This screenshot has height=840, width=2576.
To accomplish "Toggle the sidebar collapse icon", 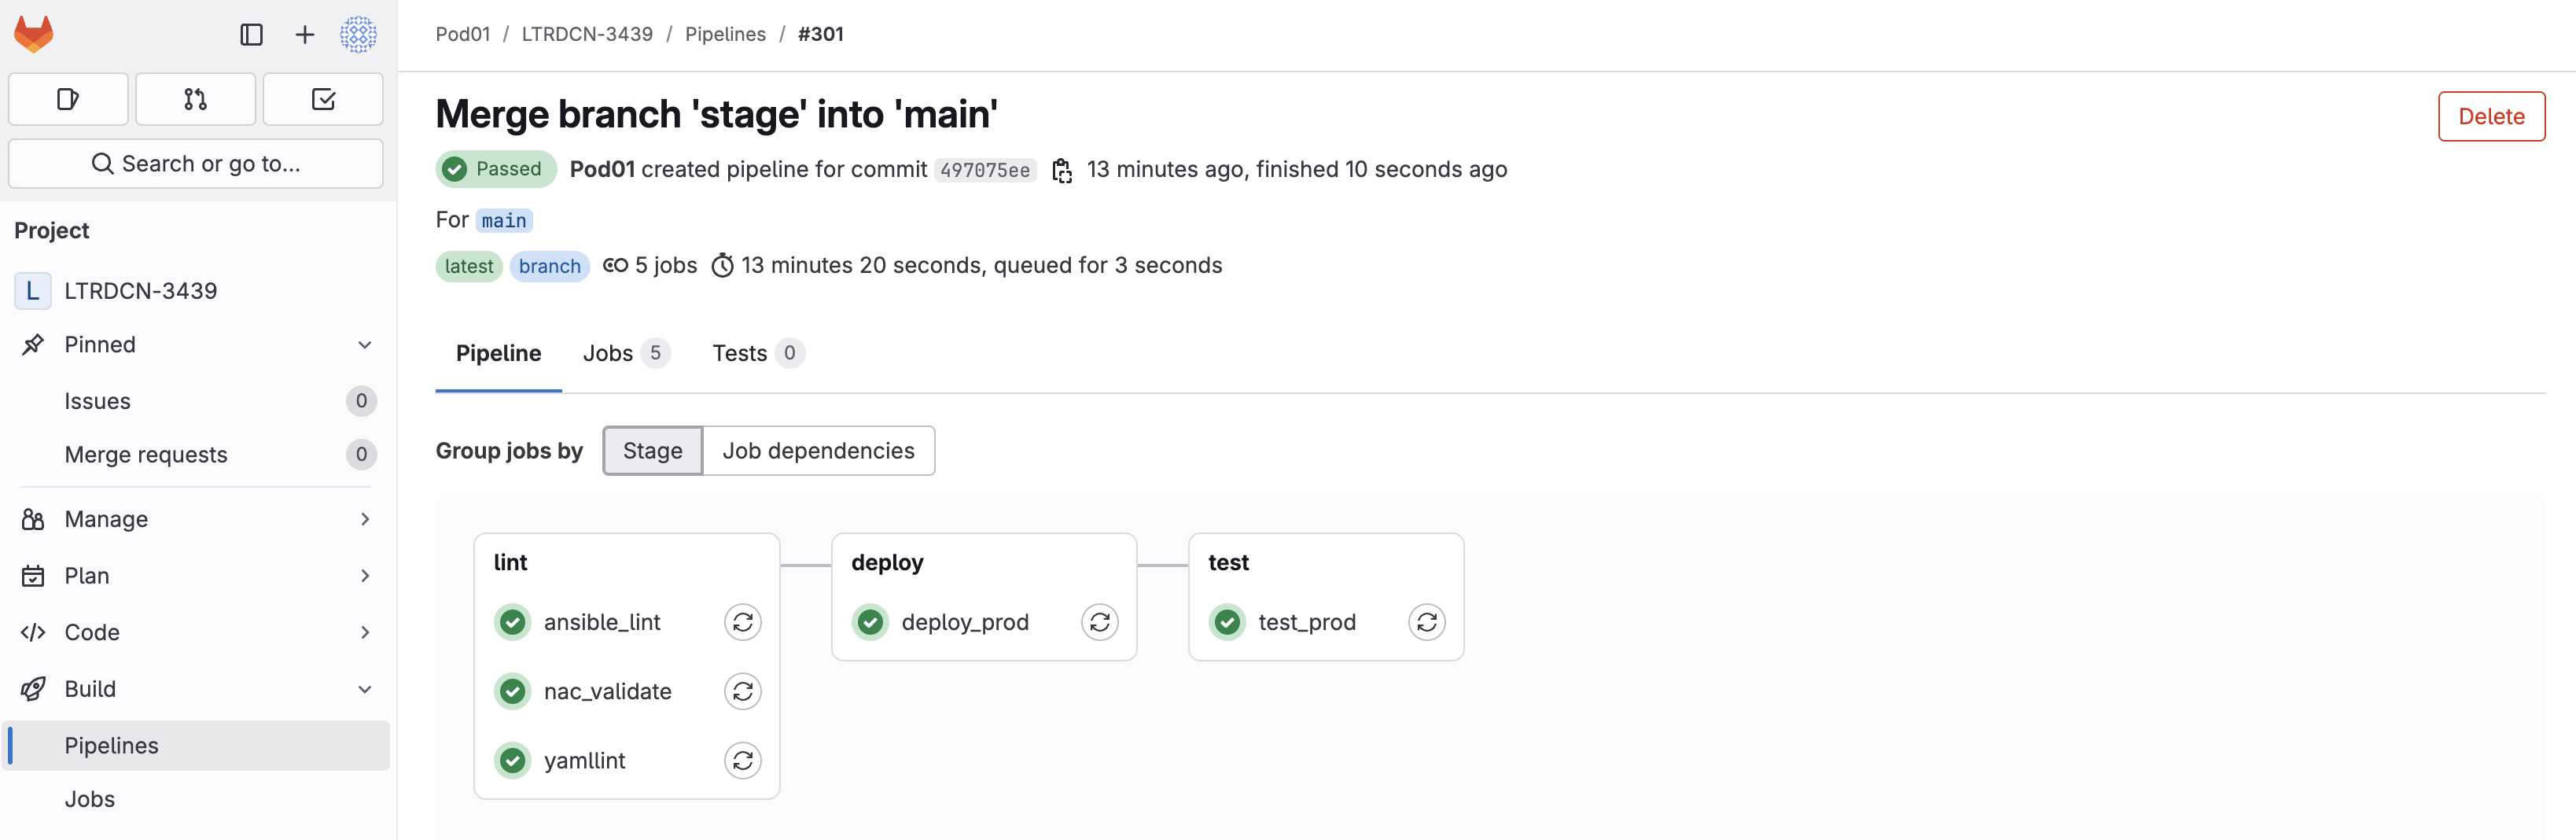I will (x=251, y=35).
